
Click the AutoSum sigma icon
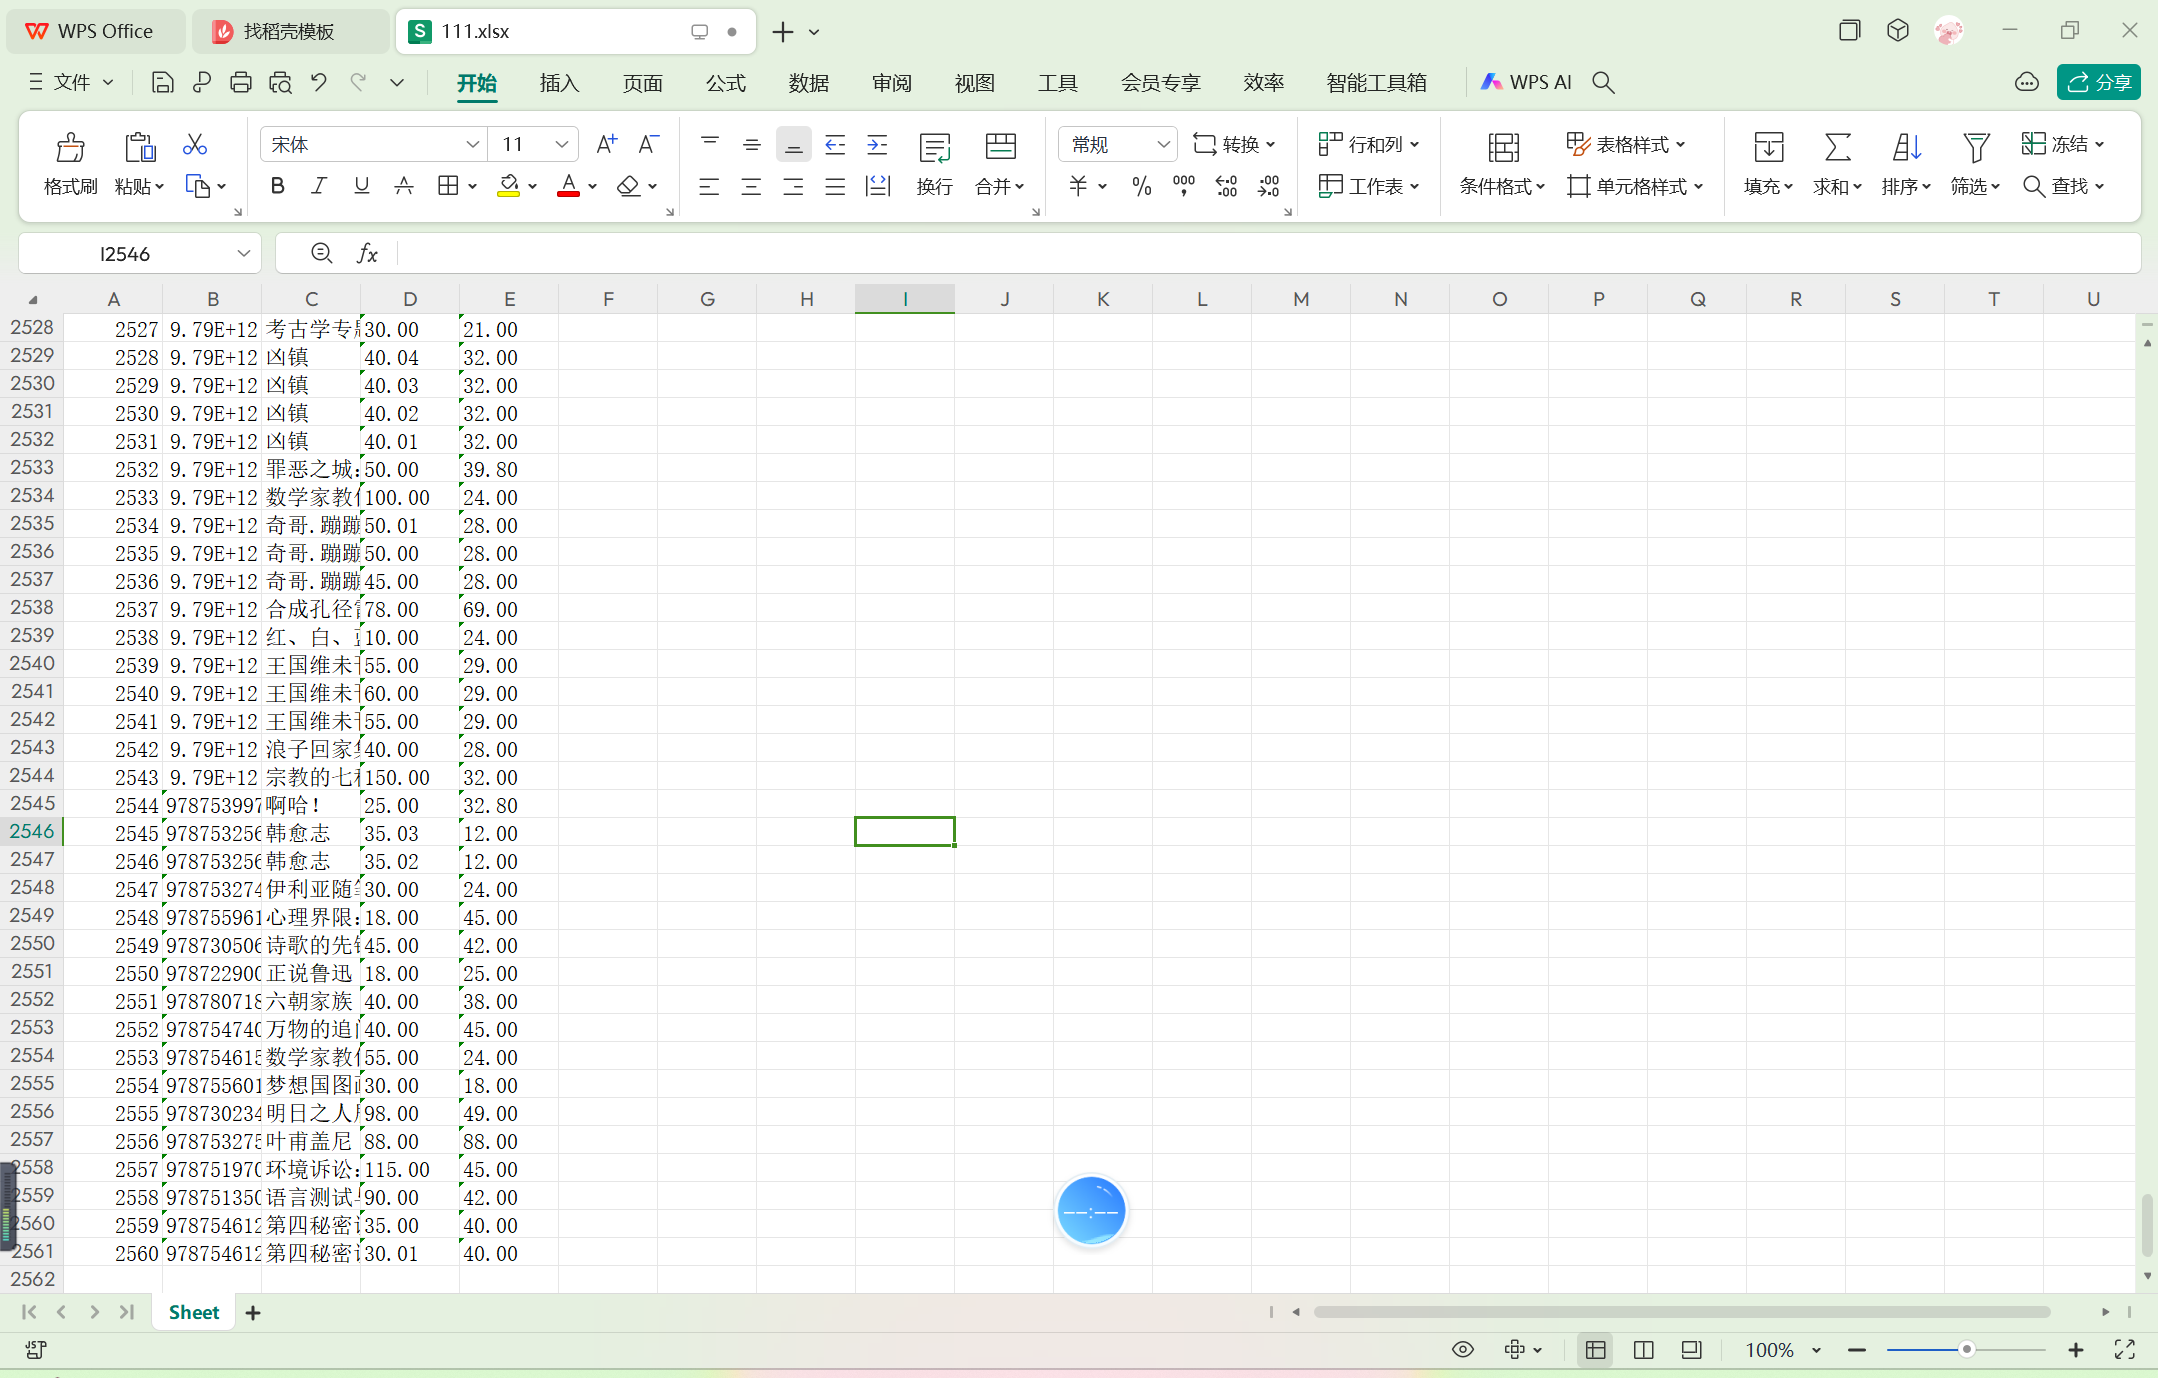[x=1837, y=148]
